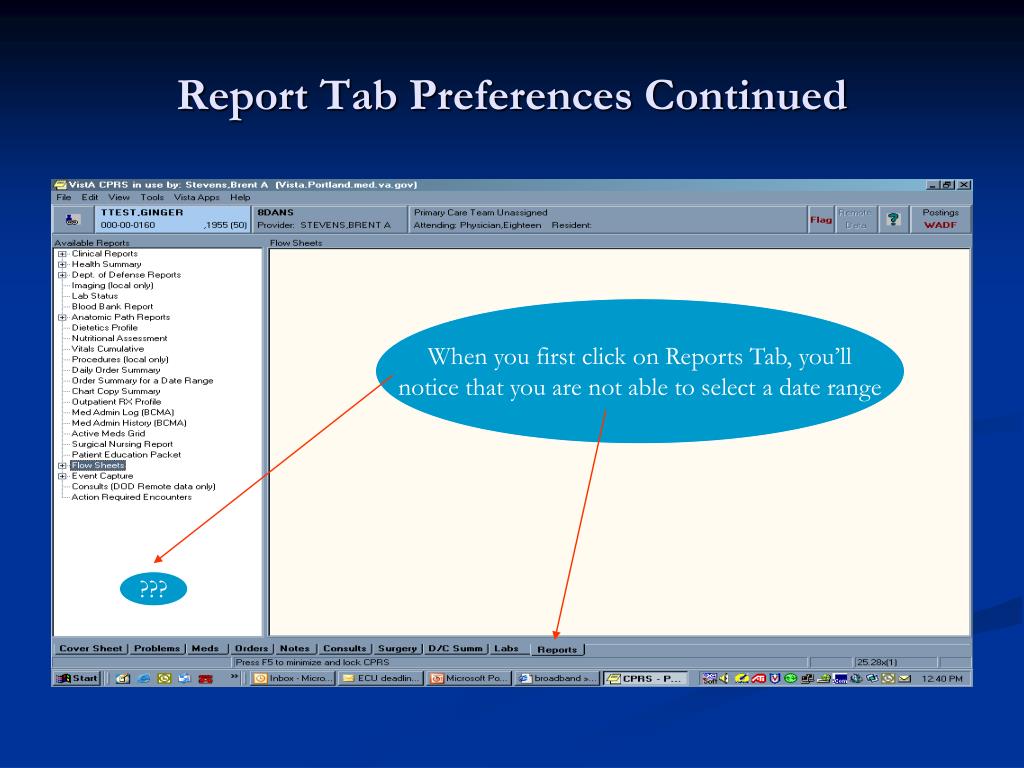
Task: Open the View menu
Action: (119, 197)
